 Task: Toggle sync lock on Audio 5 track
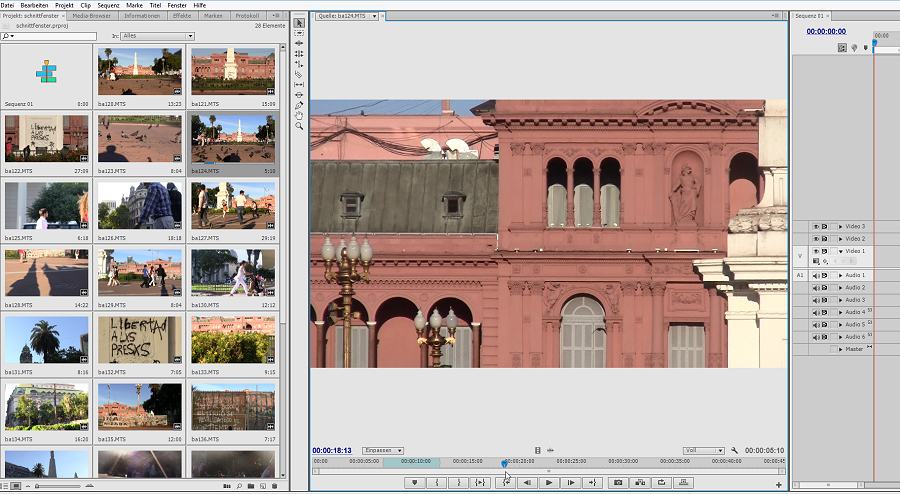pos(825,325)
